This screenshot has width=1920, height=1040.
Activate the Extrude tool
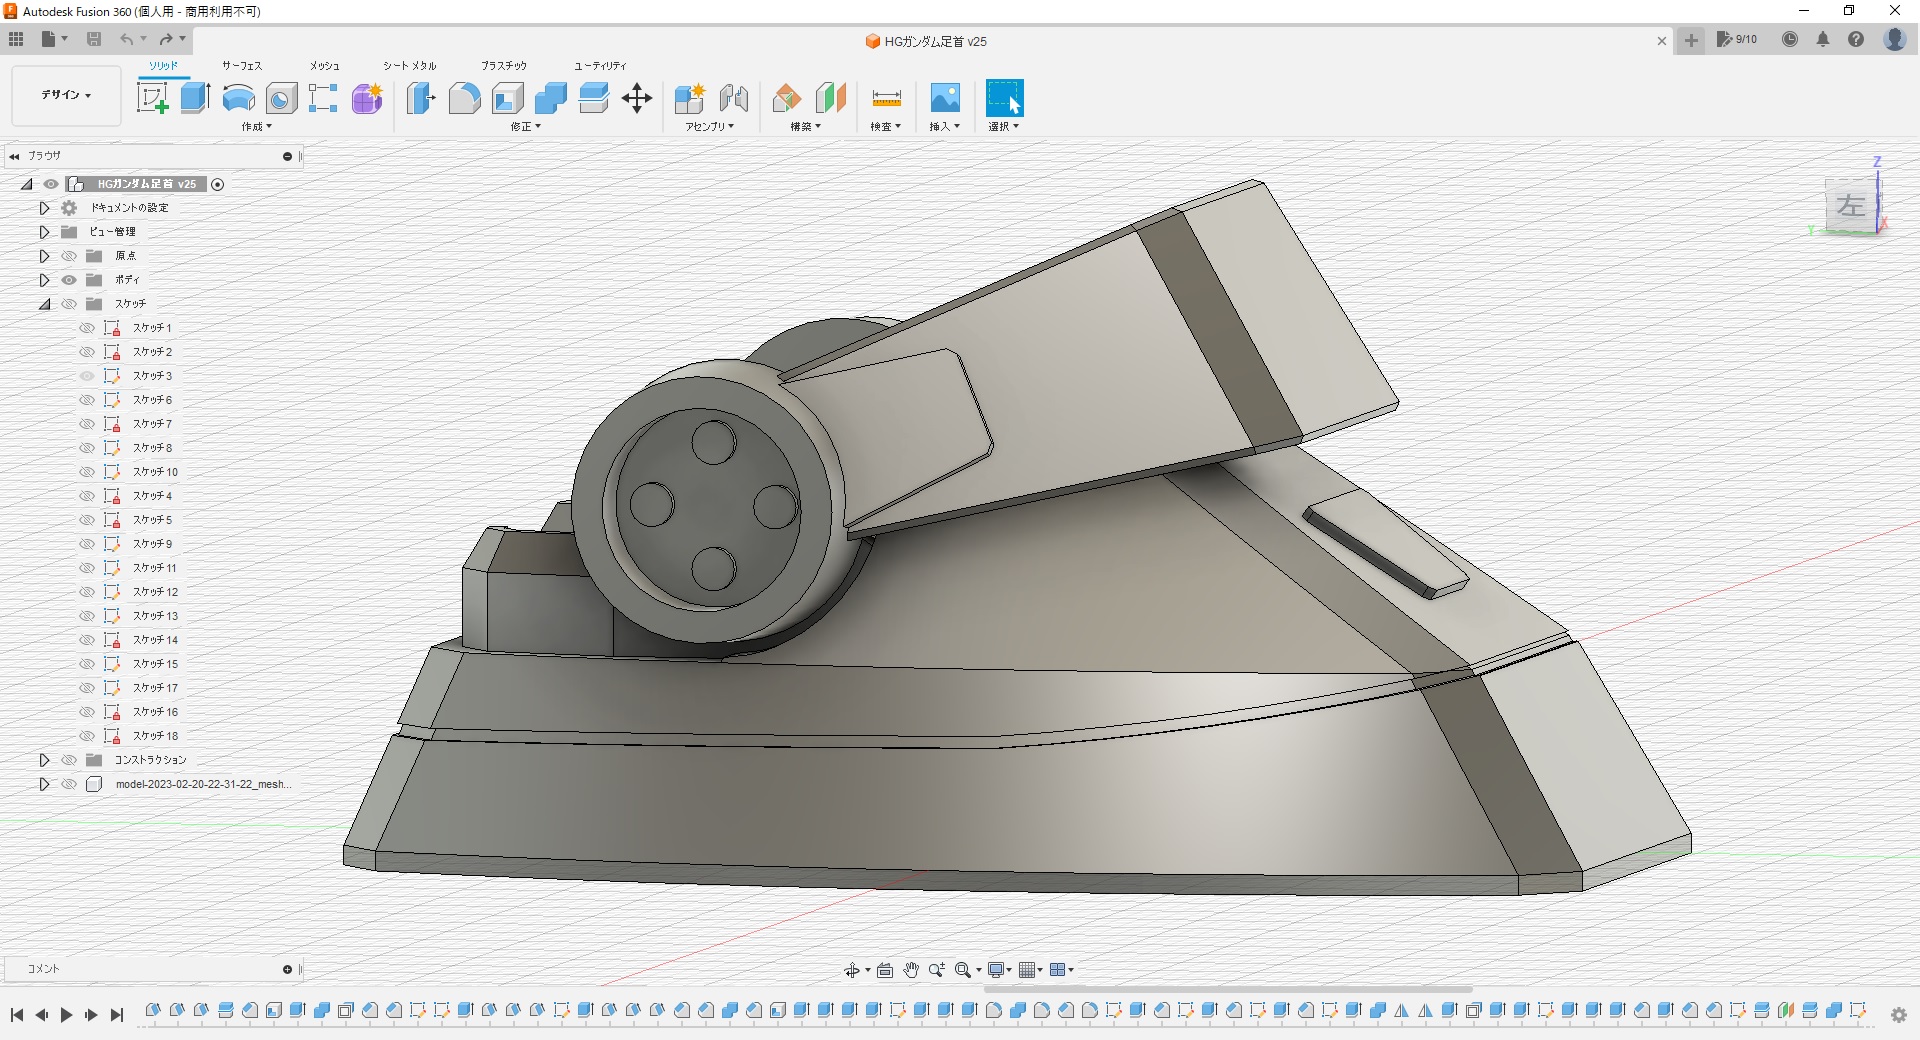point(195,98)
